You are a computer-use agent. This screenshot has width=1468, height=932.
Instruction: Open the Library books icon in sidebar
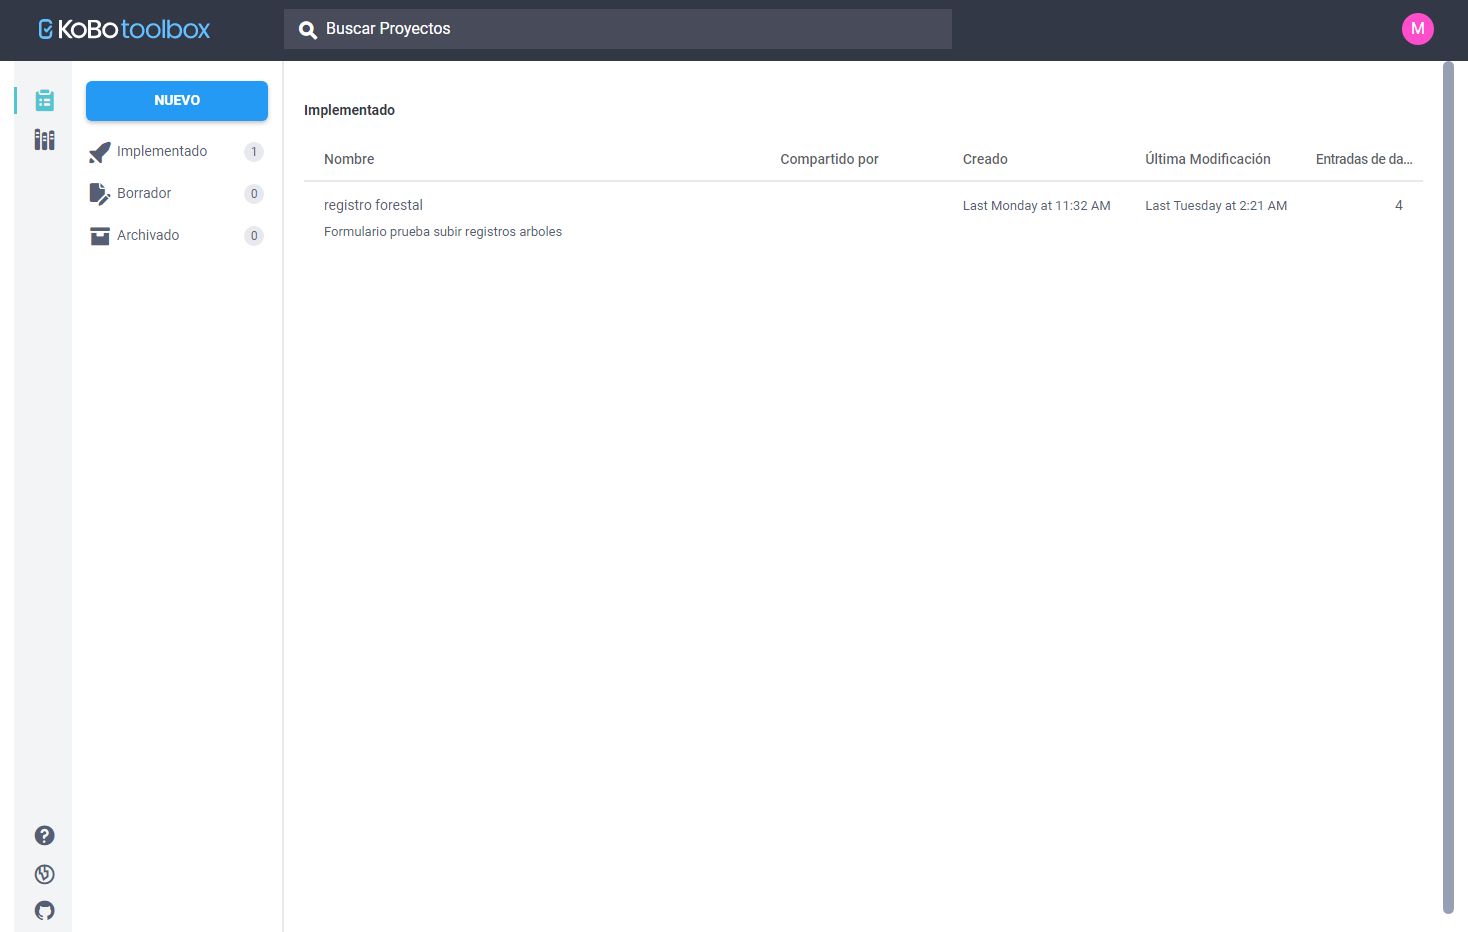[44, 139]
